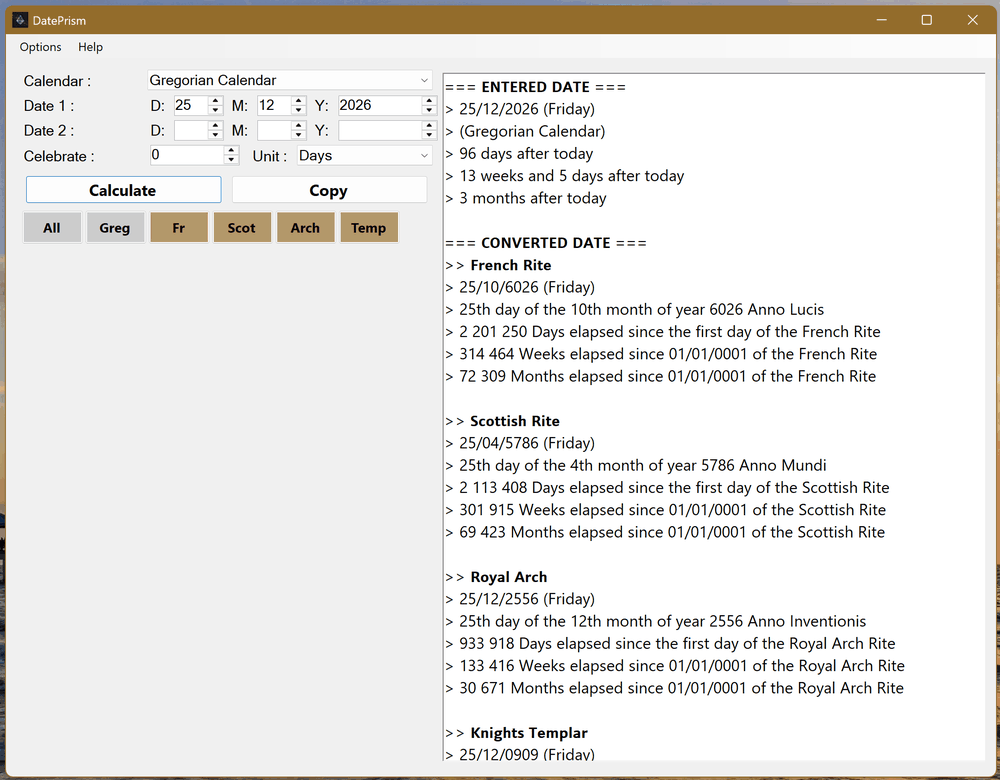Close the DatePrism window
The width and height of the screenshot is (1000, 780).
click(973, 20)
